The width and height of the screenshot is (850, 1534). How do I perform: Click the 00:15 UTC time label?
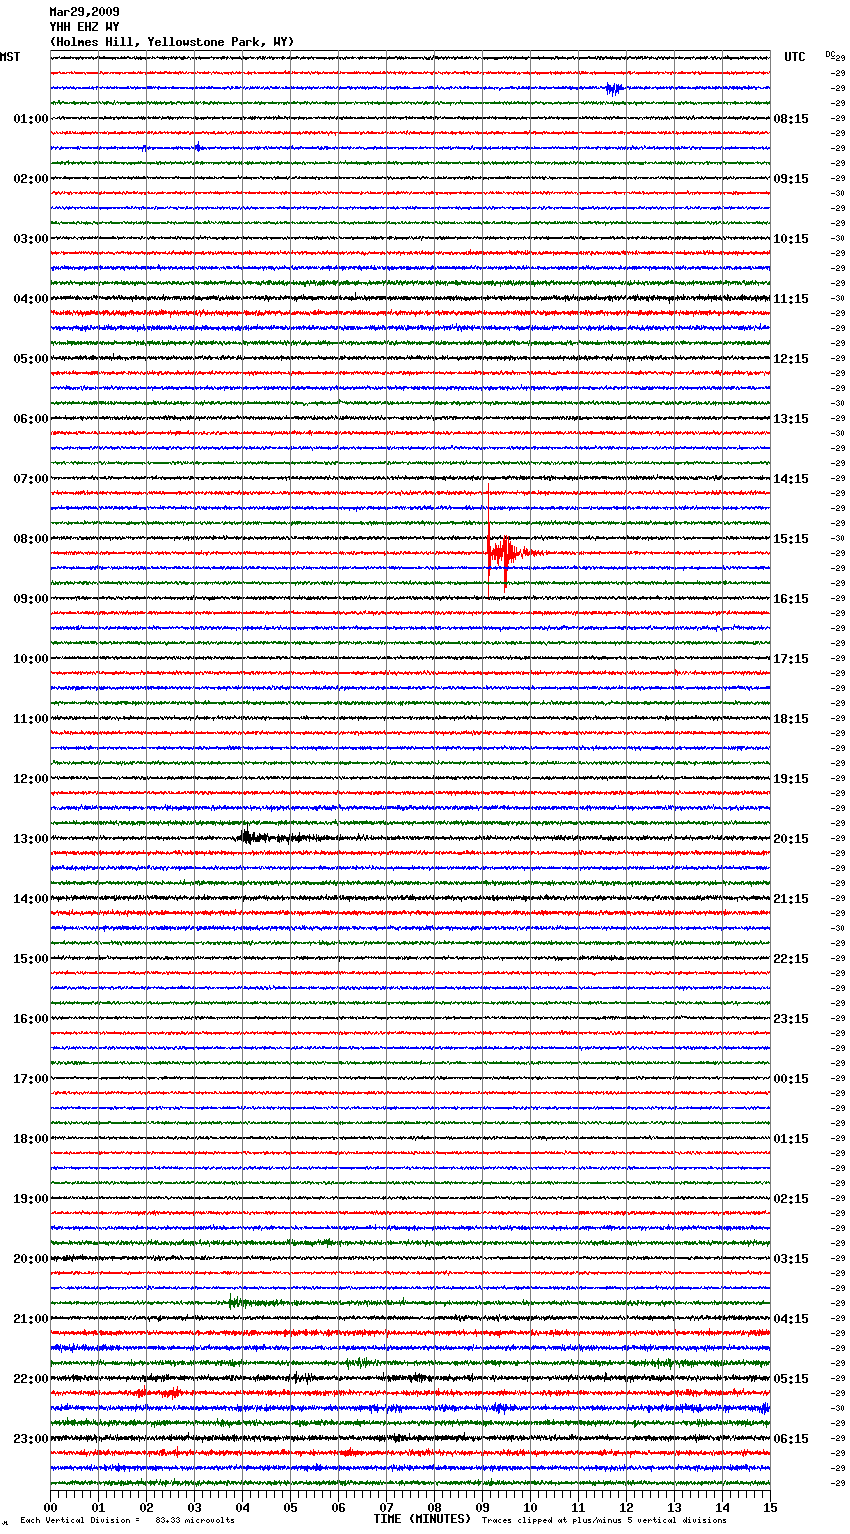[x=791, y=1079]
